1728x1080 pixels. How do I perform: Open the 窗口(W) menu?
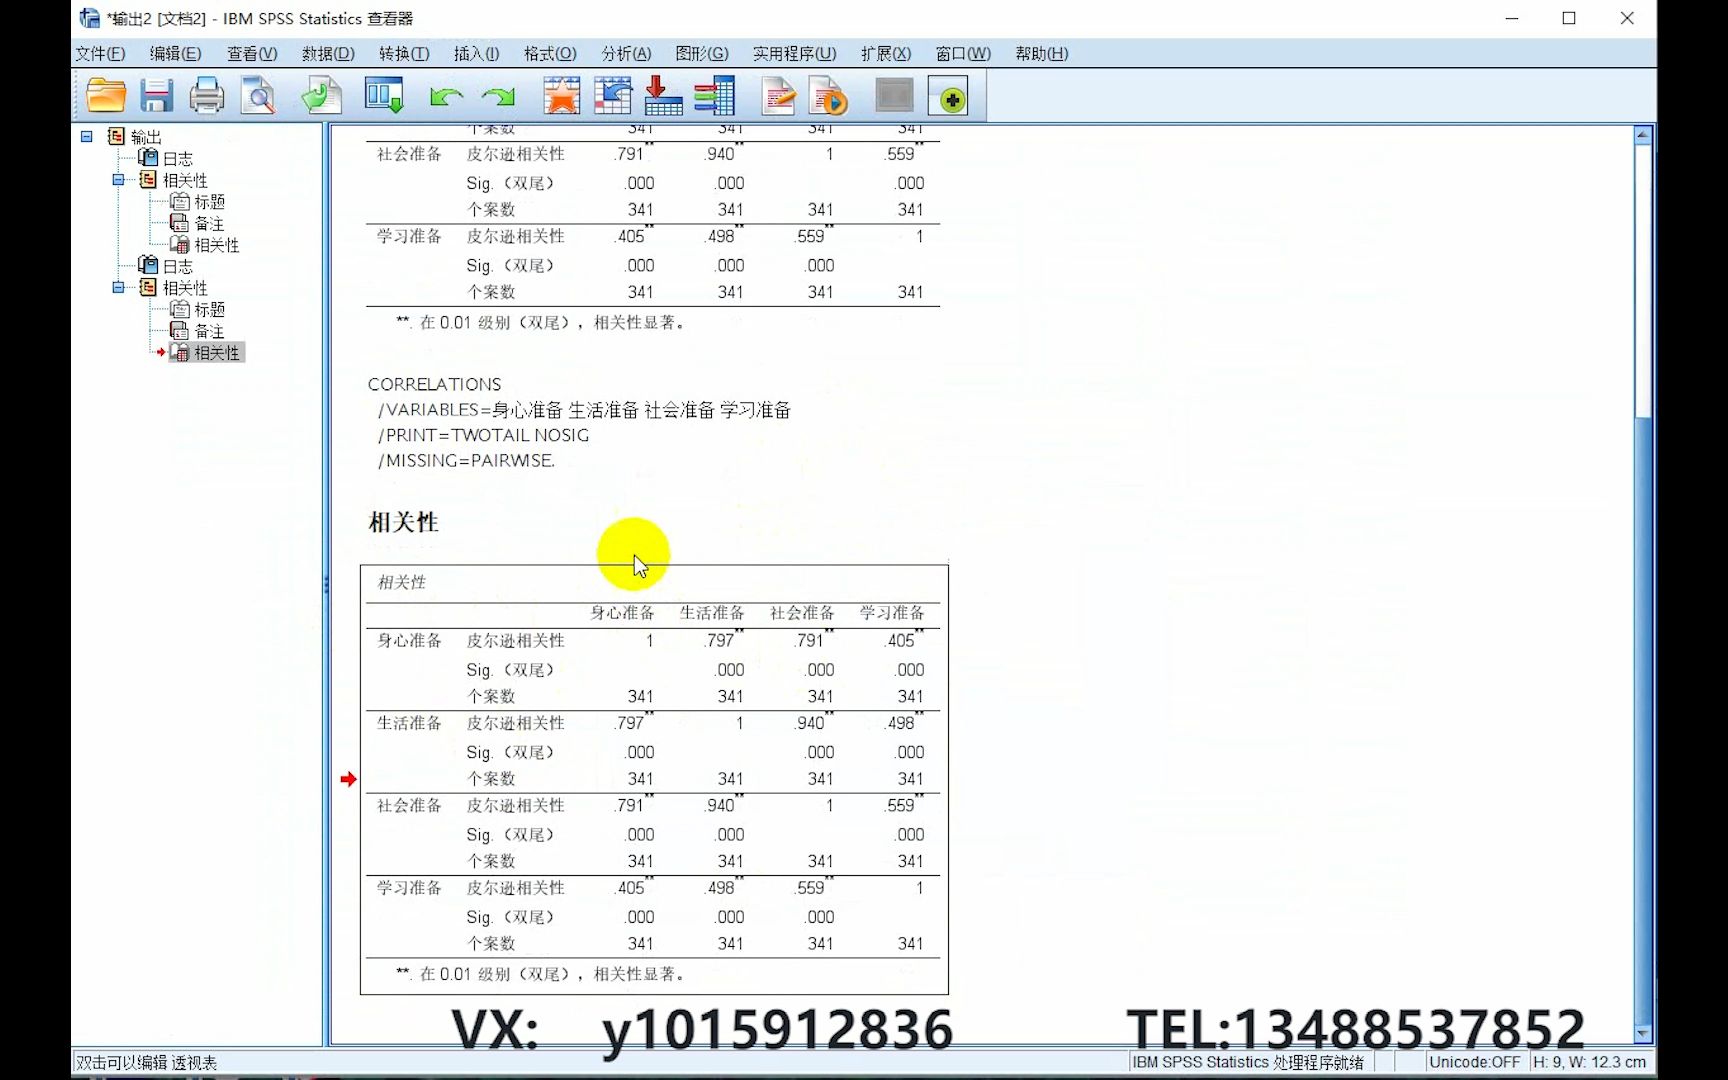coord(963,54)
